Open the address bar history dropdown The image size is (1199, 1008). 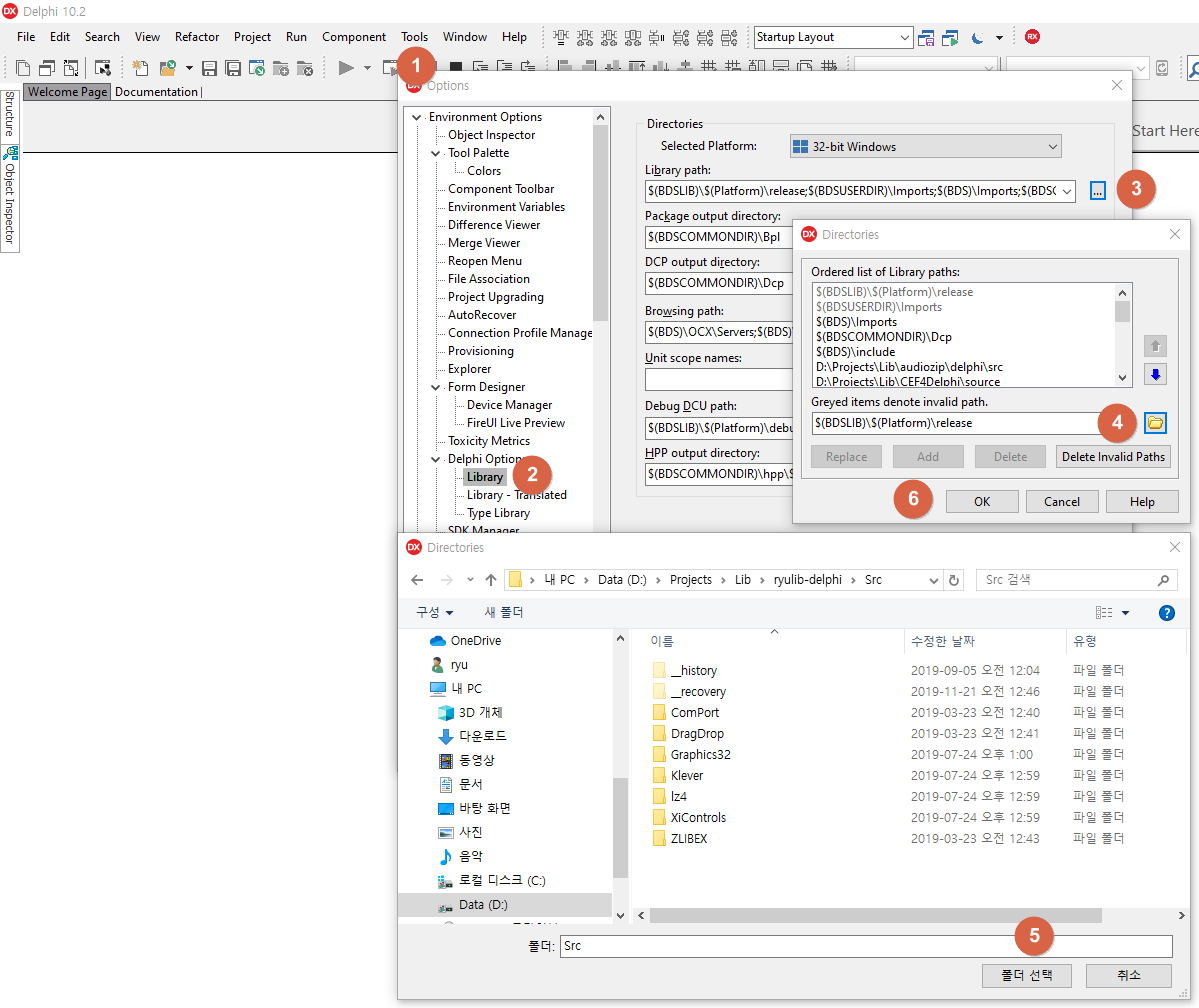pyautogui.click(x=933, y=580)
